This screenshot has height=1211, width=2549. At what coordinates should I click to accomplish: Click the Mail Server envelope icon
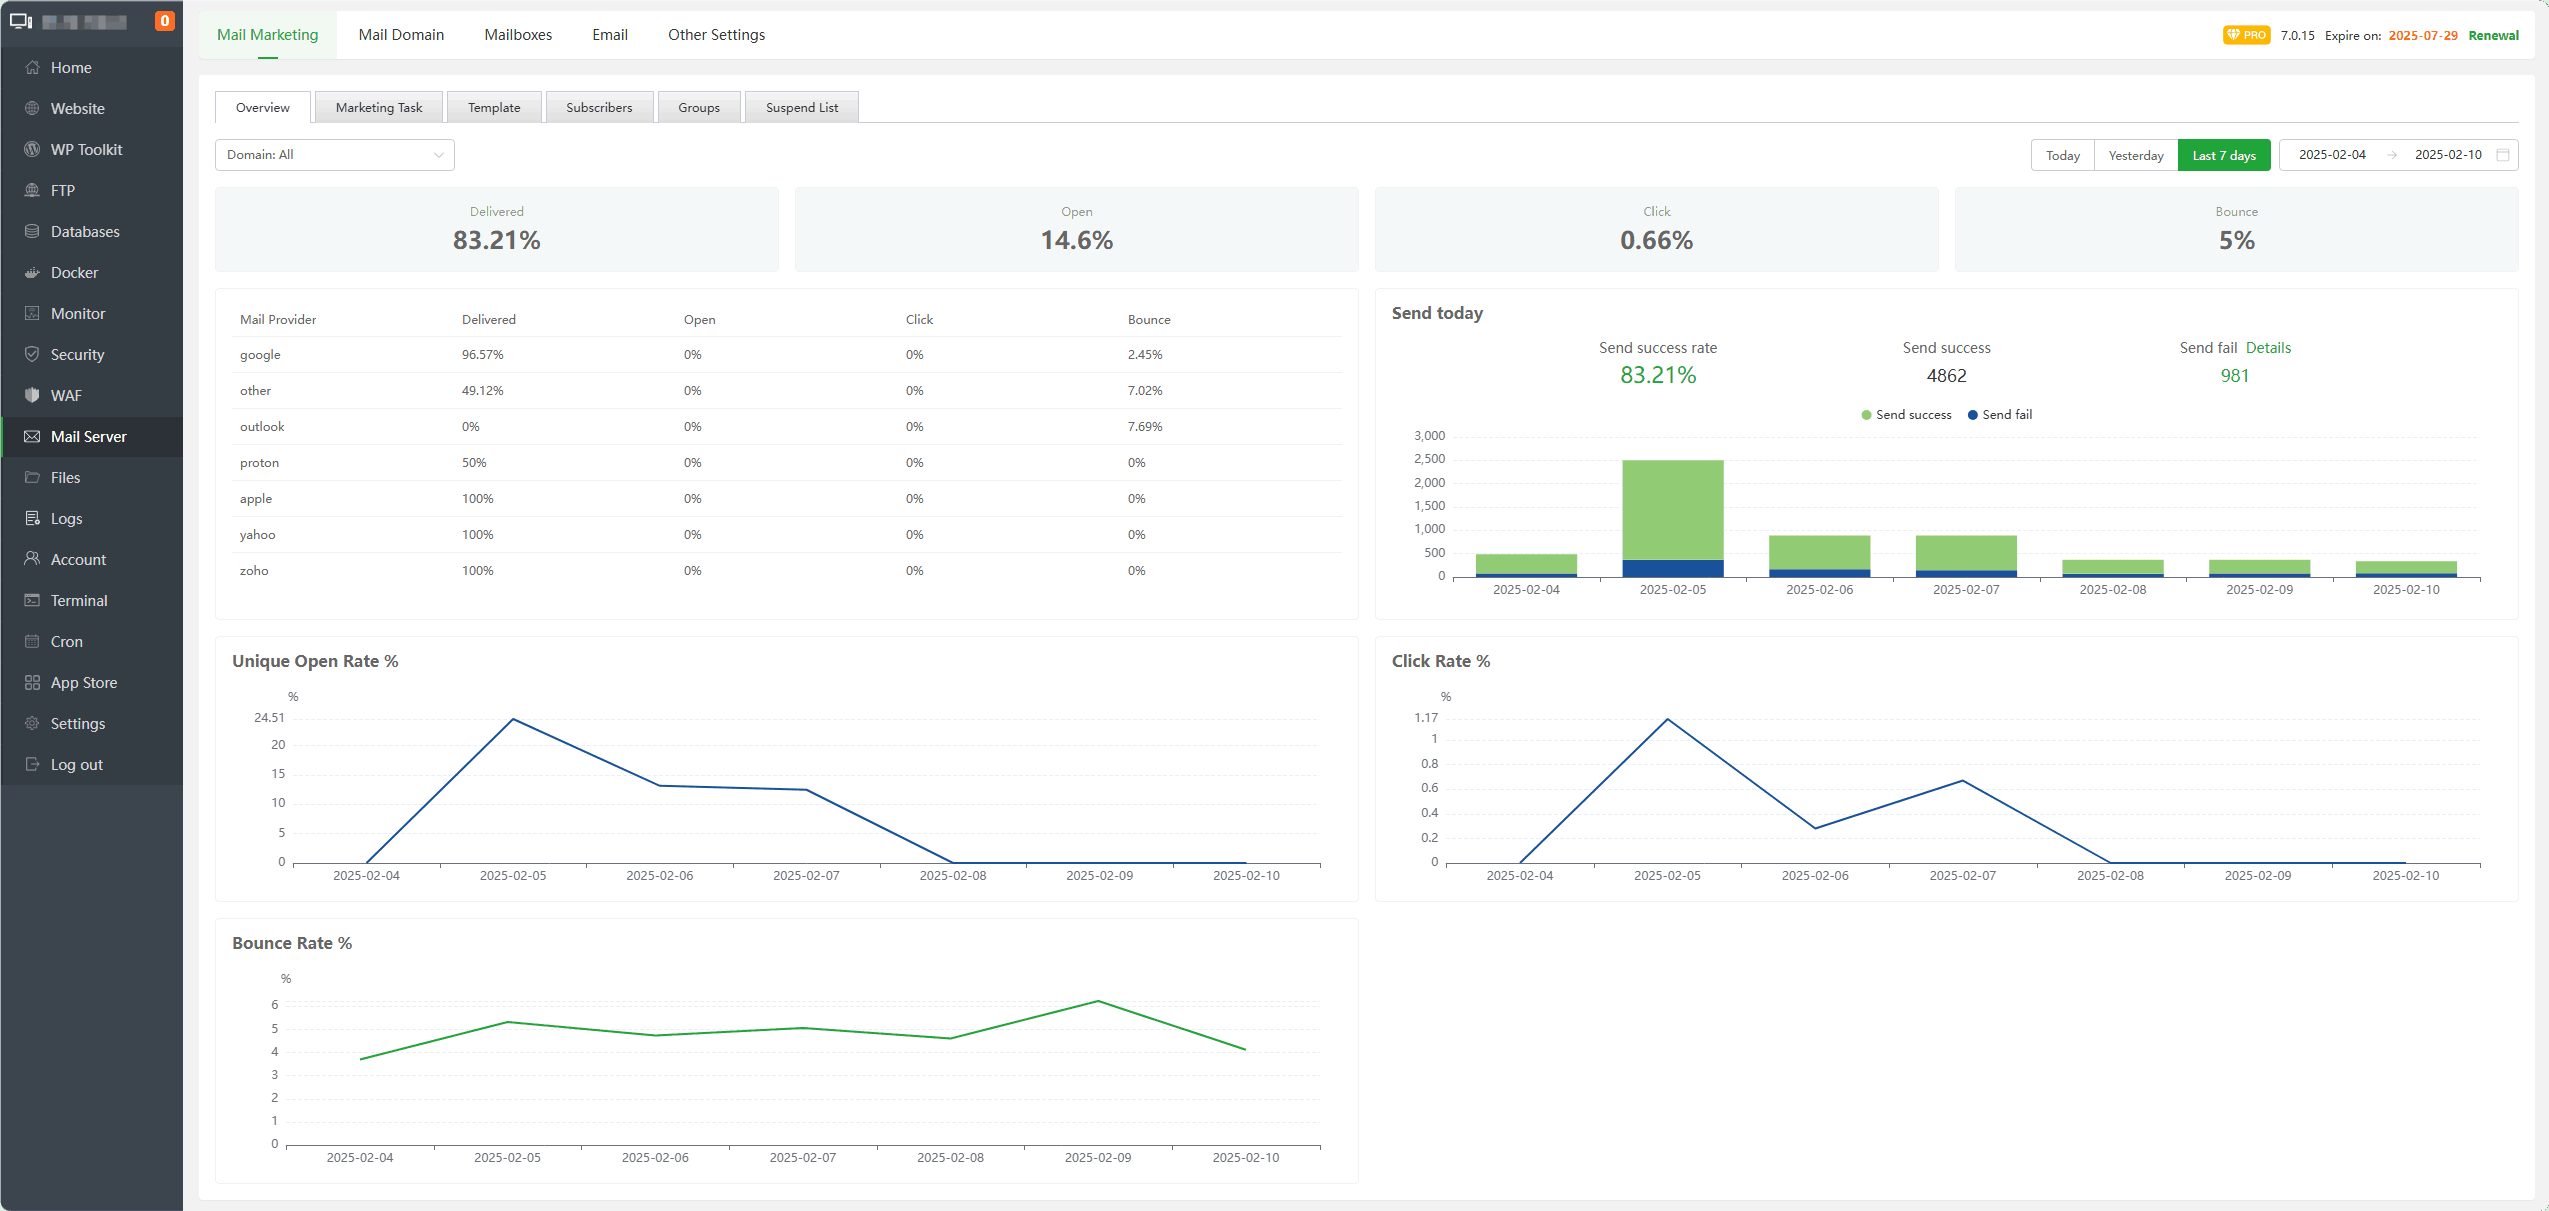pos(32,436)
